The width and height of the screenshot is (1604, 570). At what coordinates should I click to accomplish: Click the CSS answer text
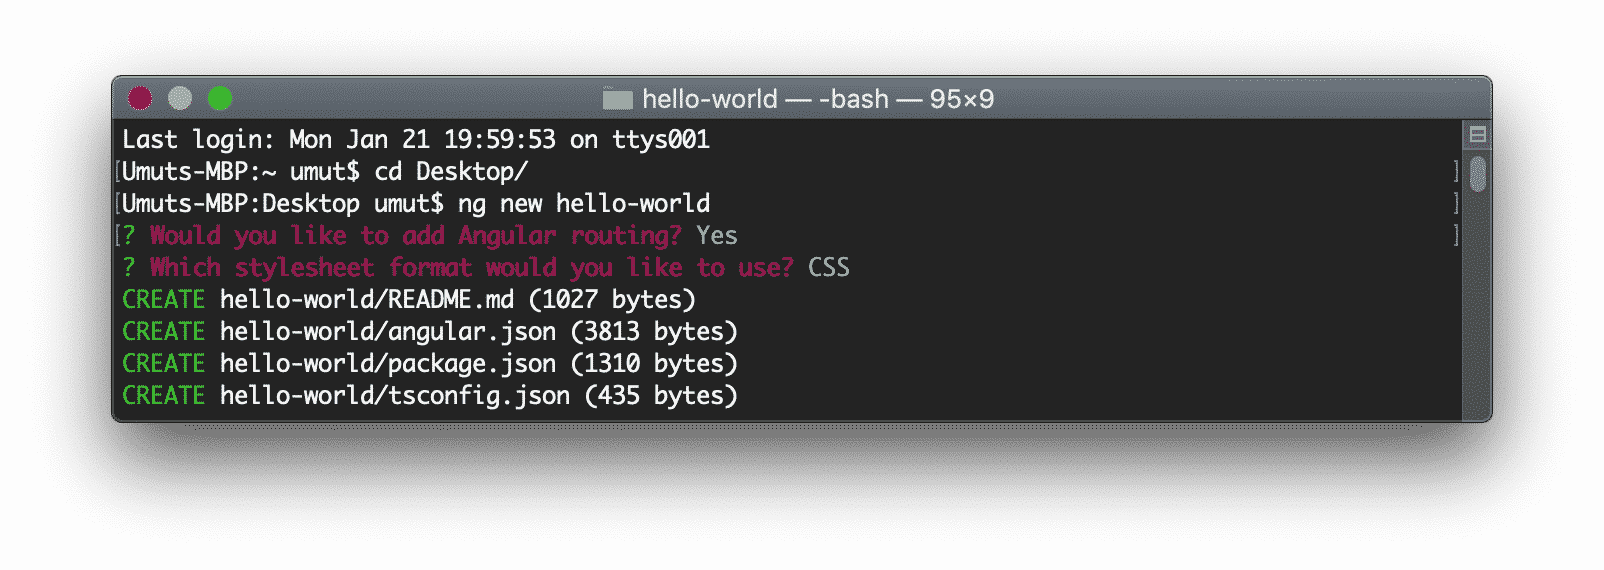point(829,267)
